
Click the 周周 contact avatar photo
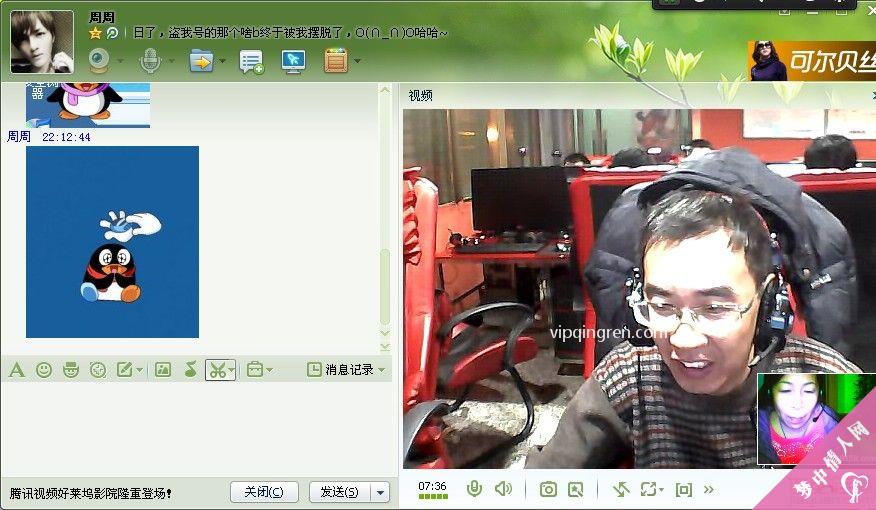pyautogui.click(x=42, y=41)
